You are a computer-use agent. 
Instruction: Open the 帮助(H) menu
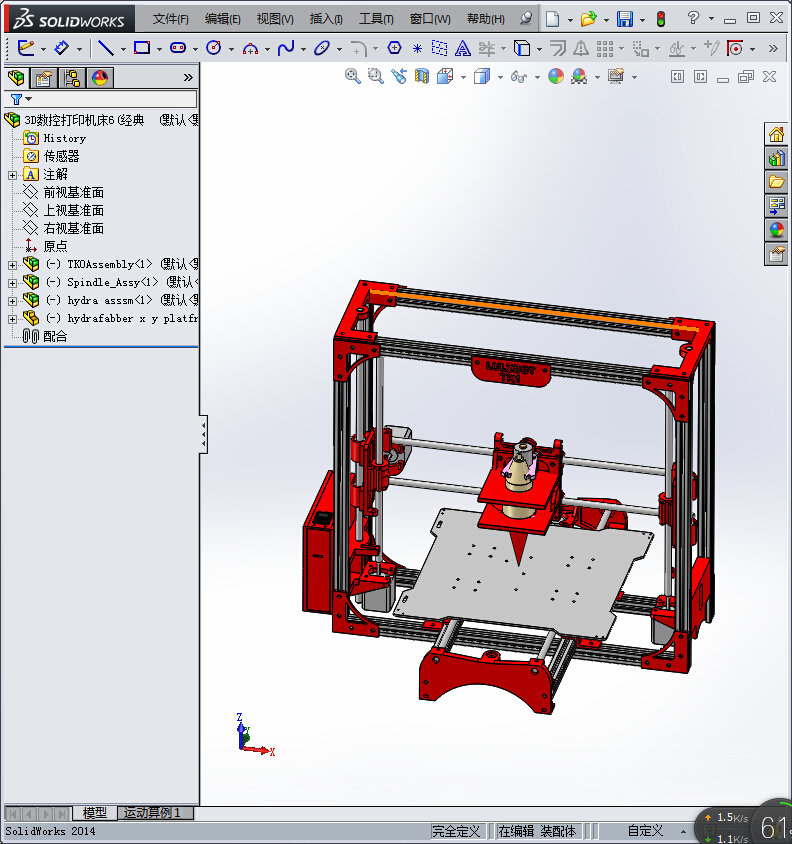[x=486, y=19]
